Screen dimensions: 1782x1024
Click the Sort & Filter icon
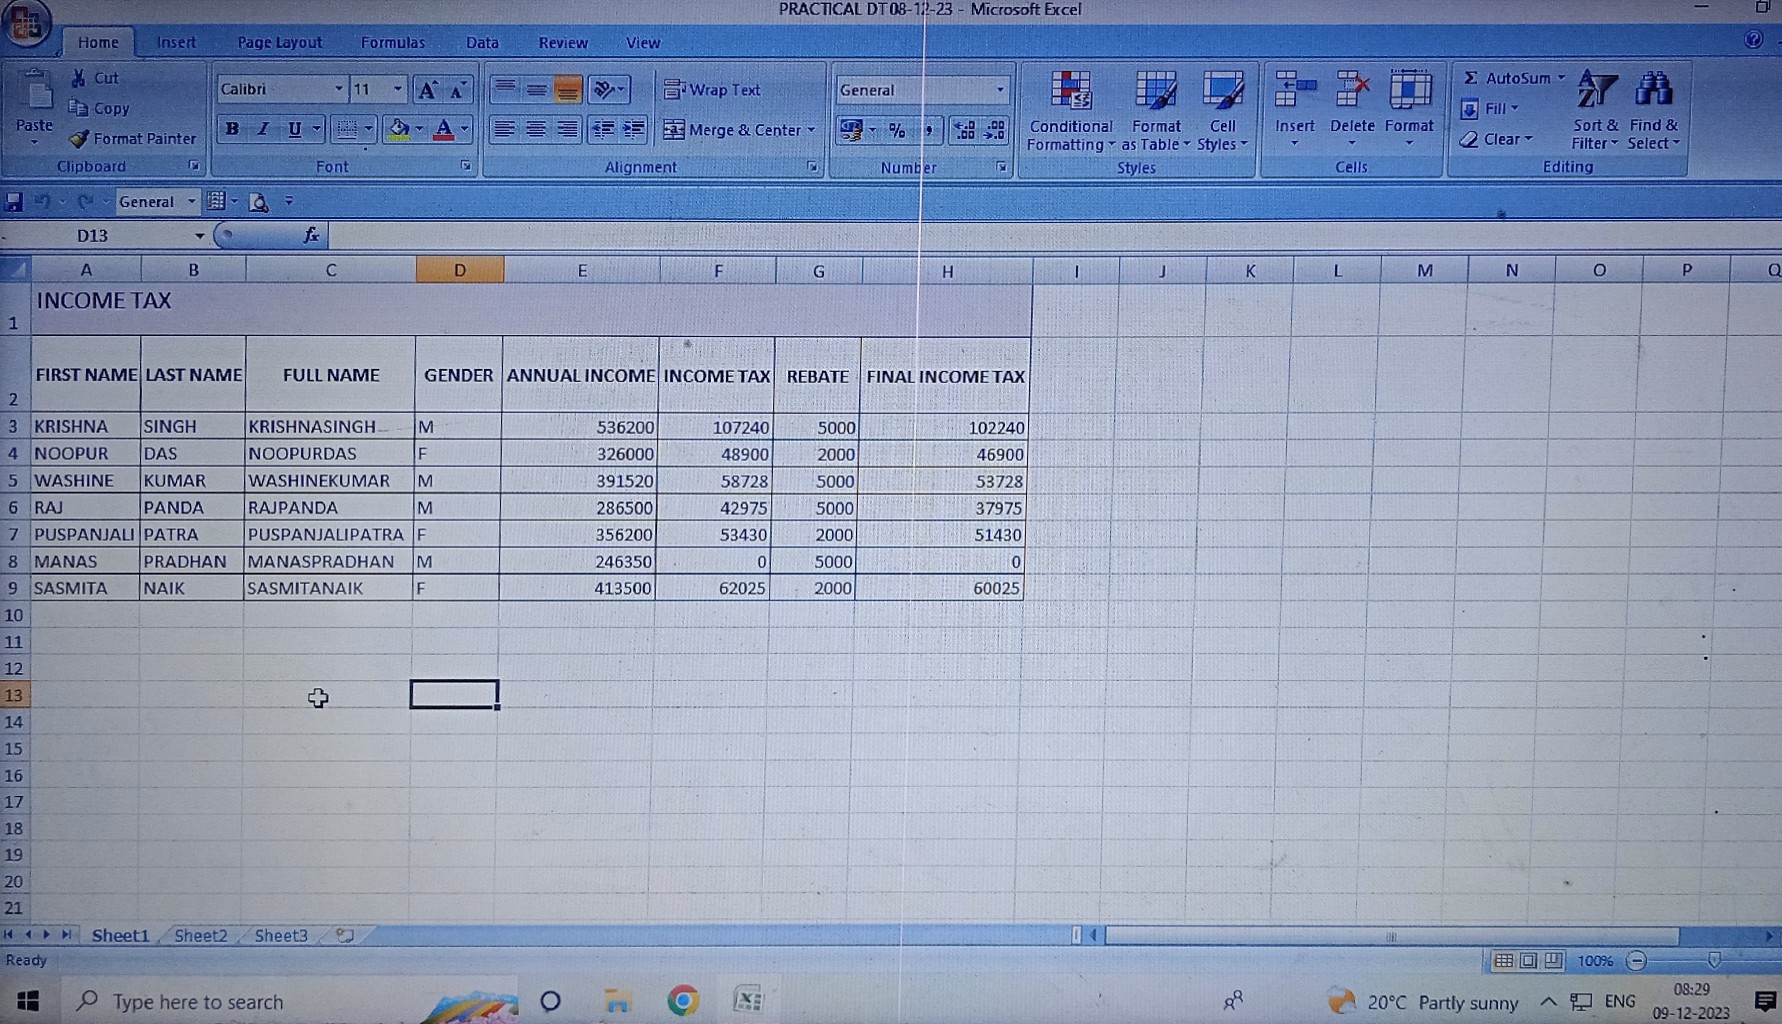coord(1595,91)
